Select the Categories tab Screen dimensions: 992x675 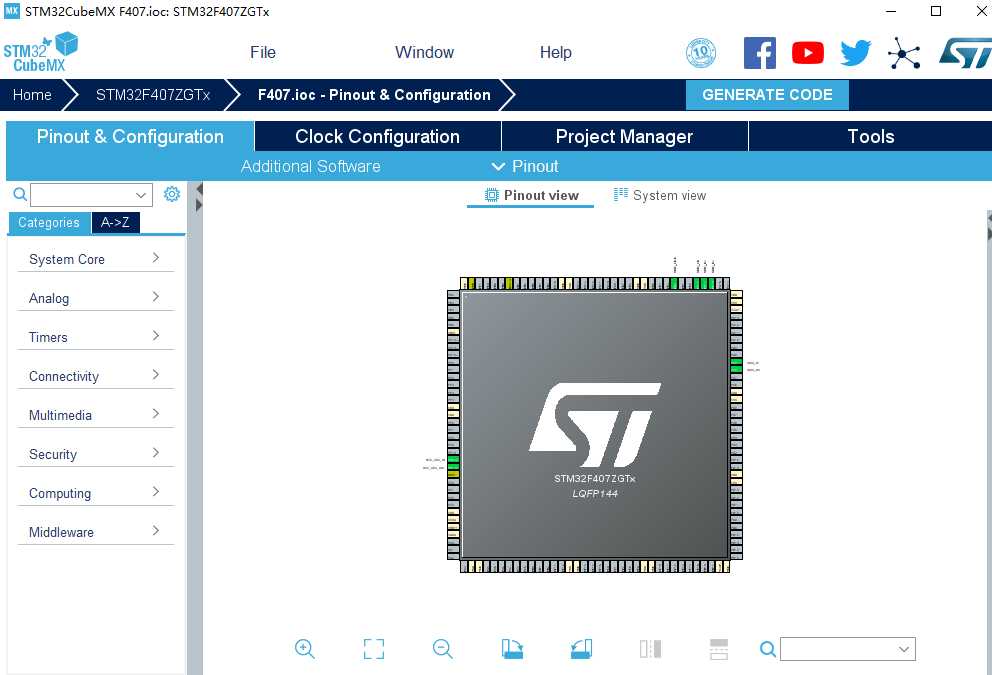[49, 223]
